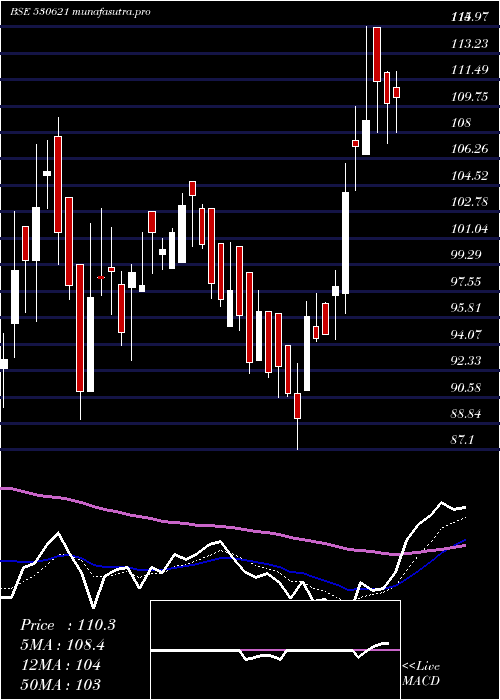The image size is (500, 700).
Task: Select the '5MA : 108.4' readout
Action: (x=65, y=645)
